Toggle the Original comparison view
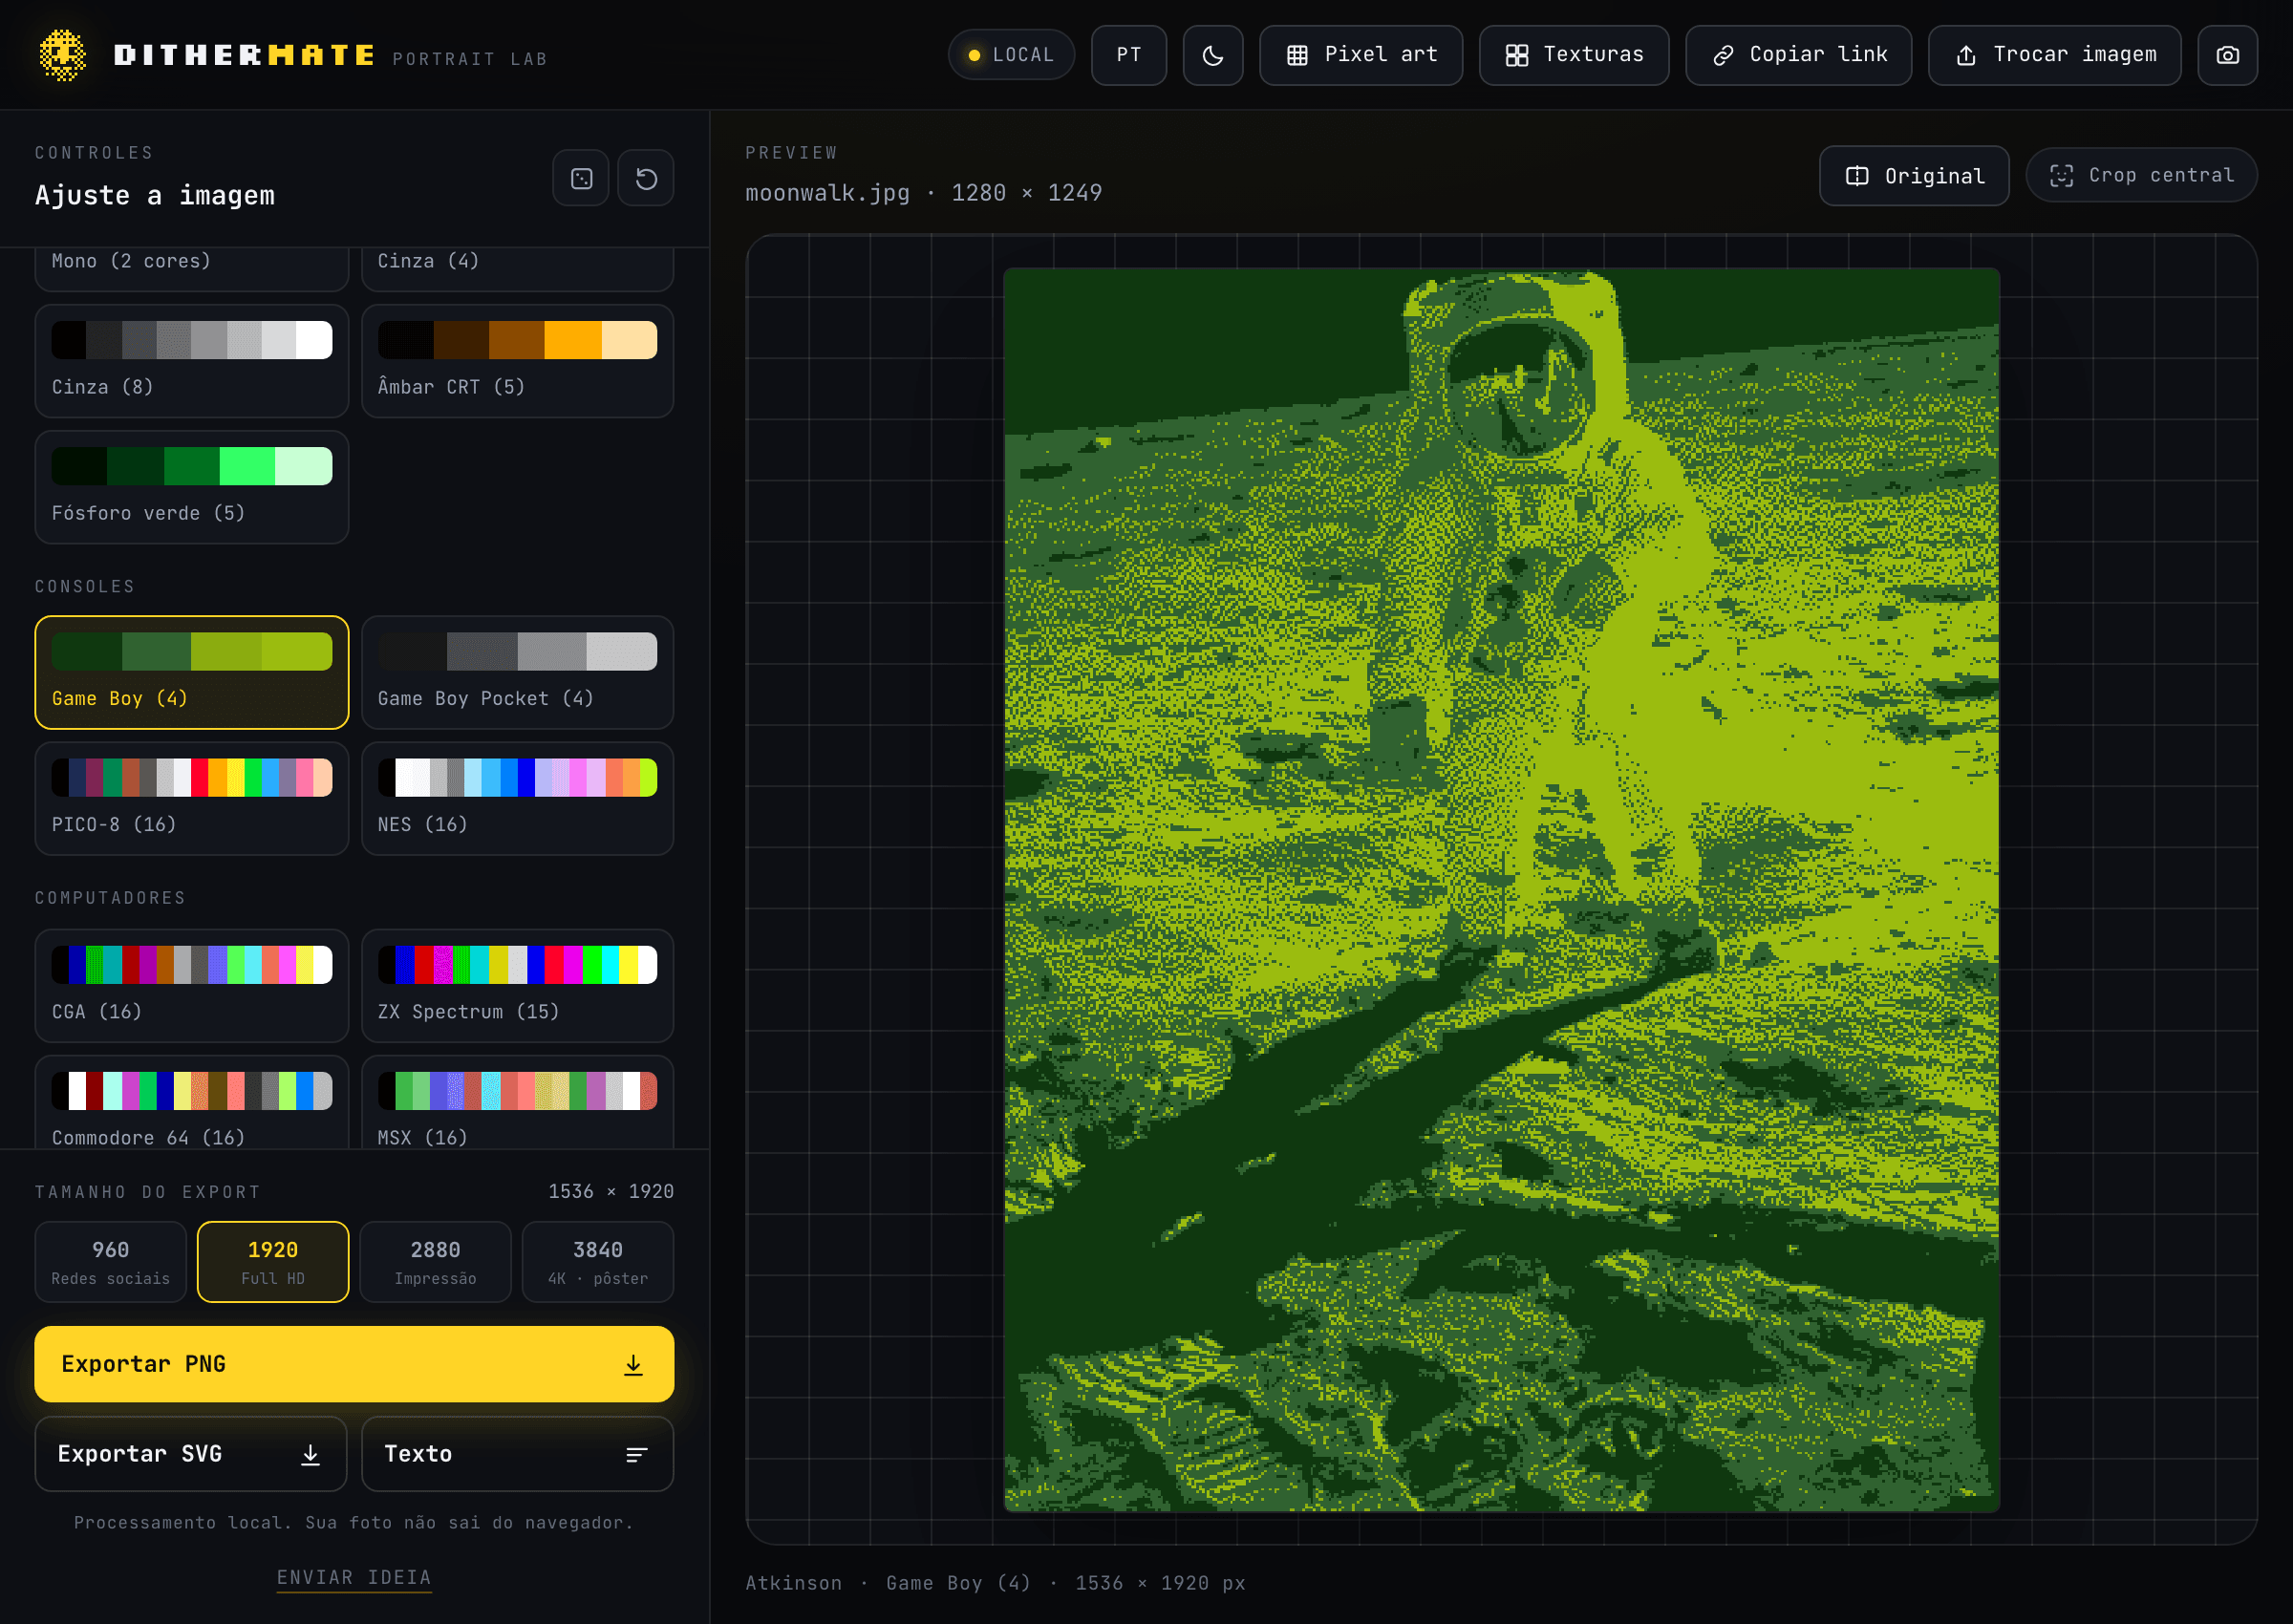Viewport: 2293px width, 1624px height. [1914, 176]
